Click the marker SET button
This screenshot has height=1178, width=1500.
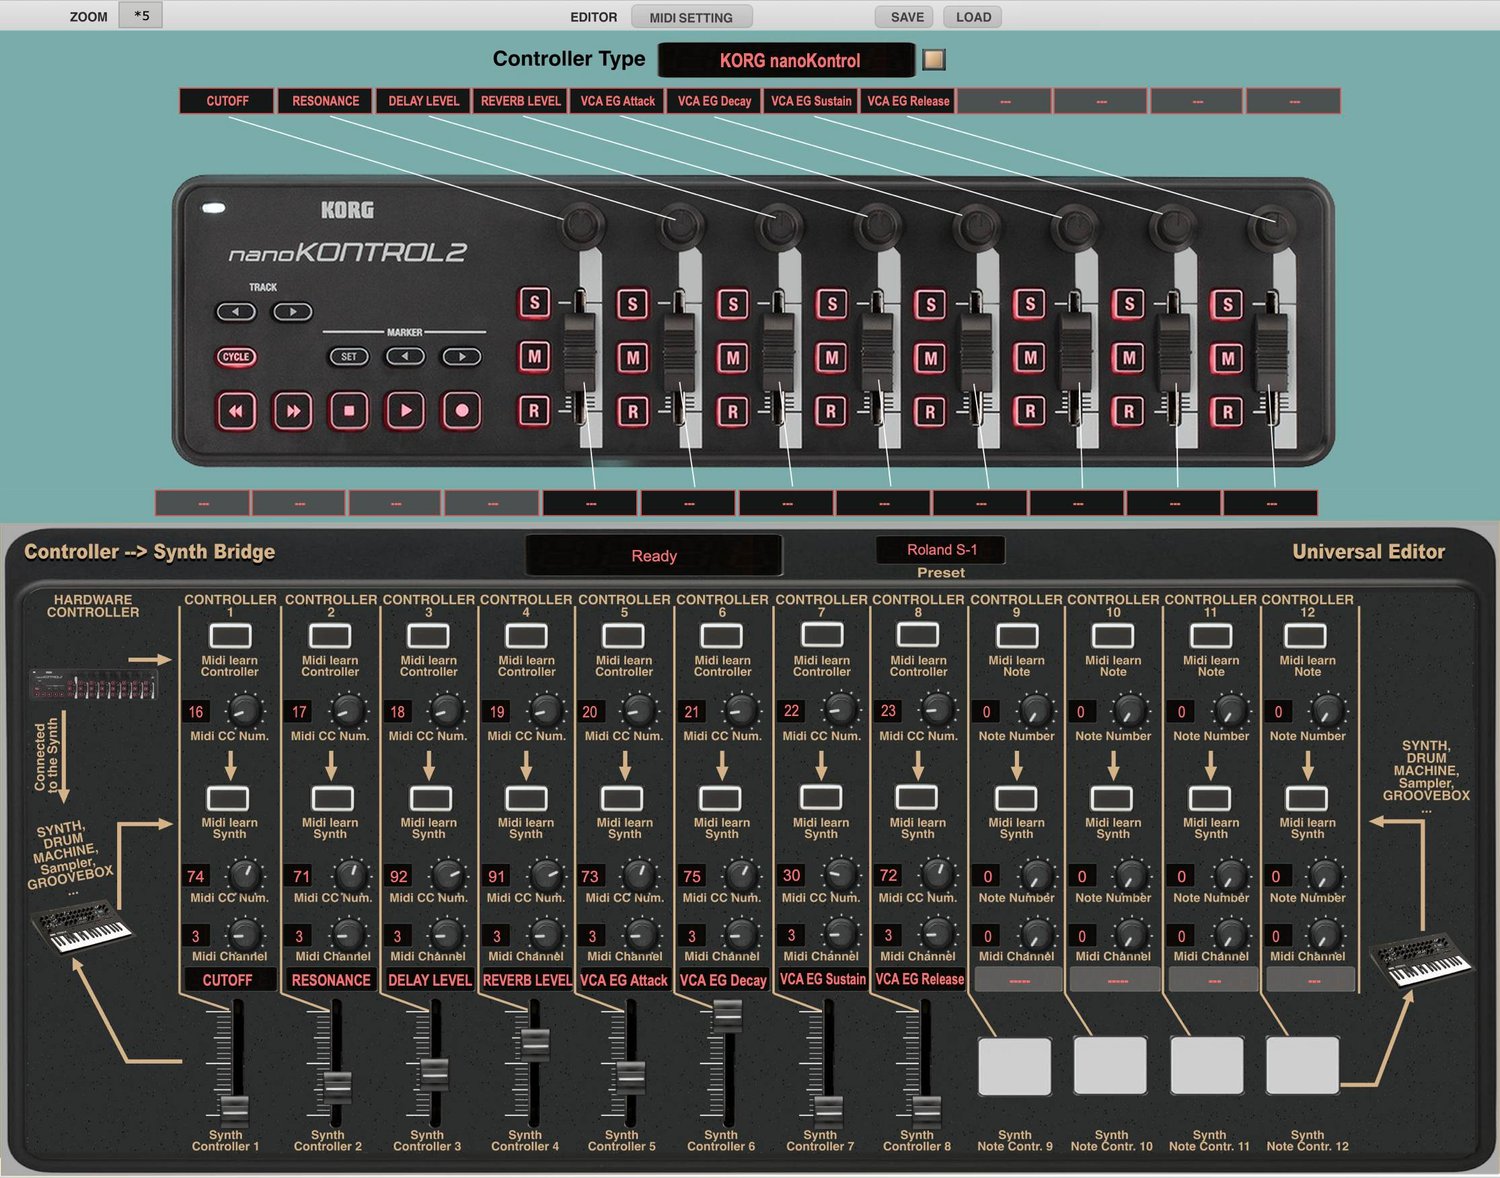[x=349, y=356]
